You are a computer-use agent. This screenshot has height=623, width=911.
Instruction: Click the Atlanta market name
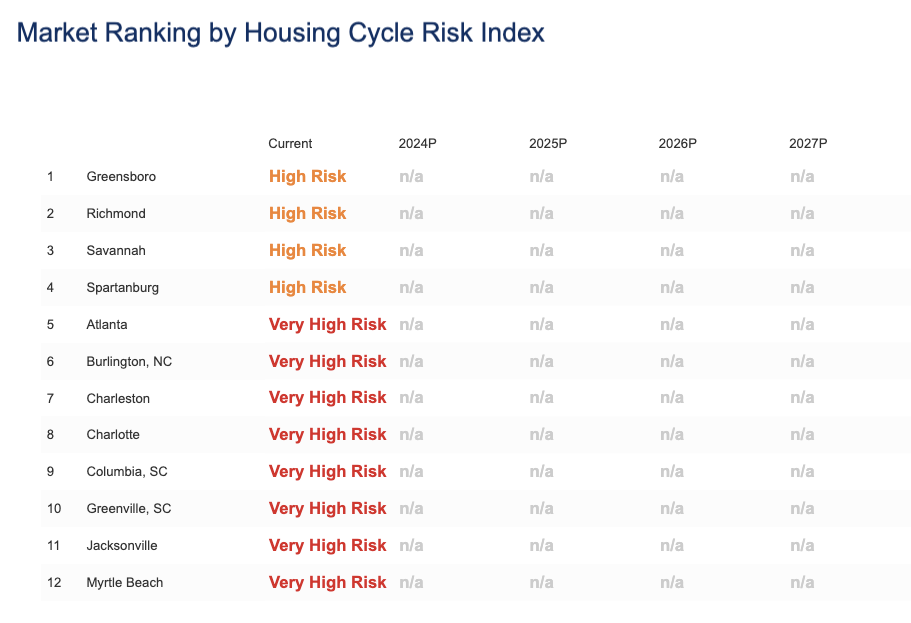pyautogui.click(x=107, y=325)
